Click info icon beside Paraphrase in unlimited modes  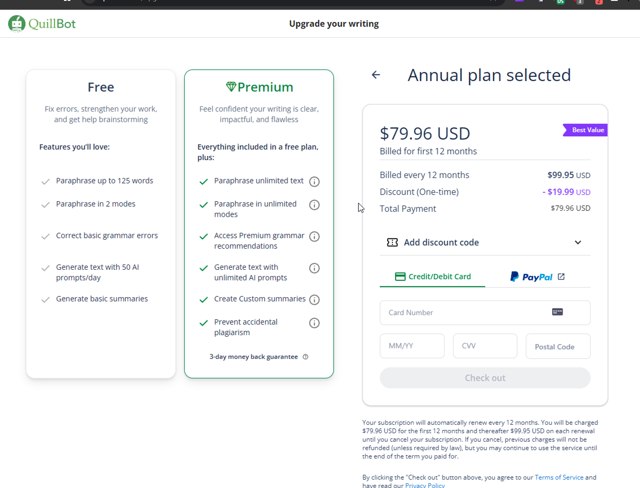point(314,205)
